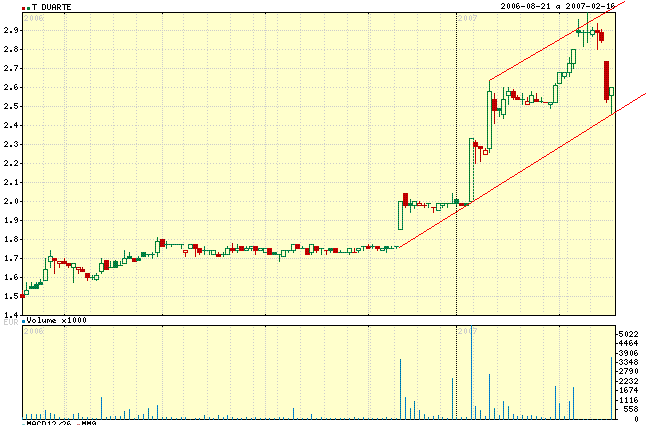
Task: Click the MACD12/26 indicator label
Action: tap(49, 424)
